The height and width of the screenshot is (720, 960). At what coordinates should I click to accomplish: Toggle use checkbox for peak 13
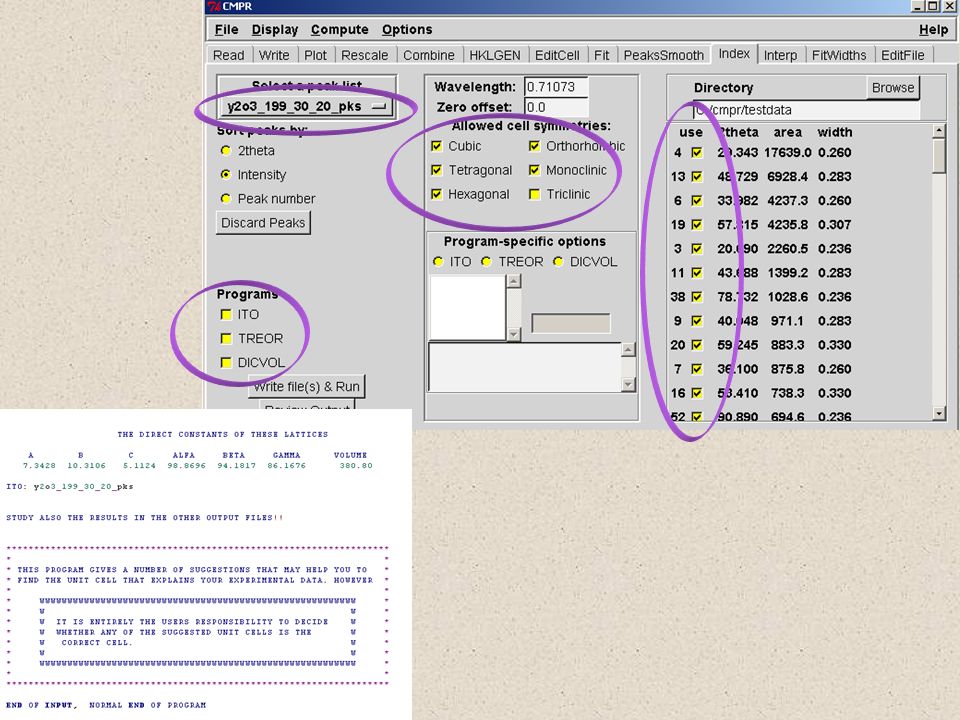click(x=697, y=176)
